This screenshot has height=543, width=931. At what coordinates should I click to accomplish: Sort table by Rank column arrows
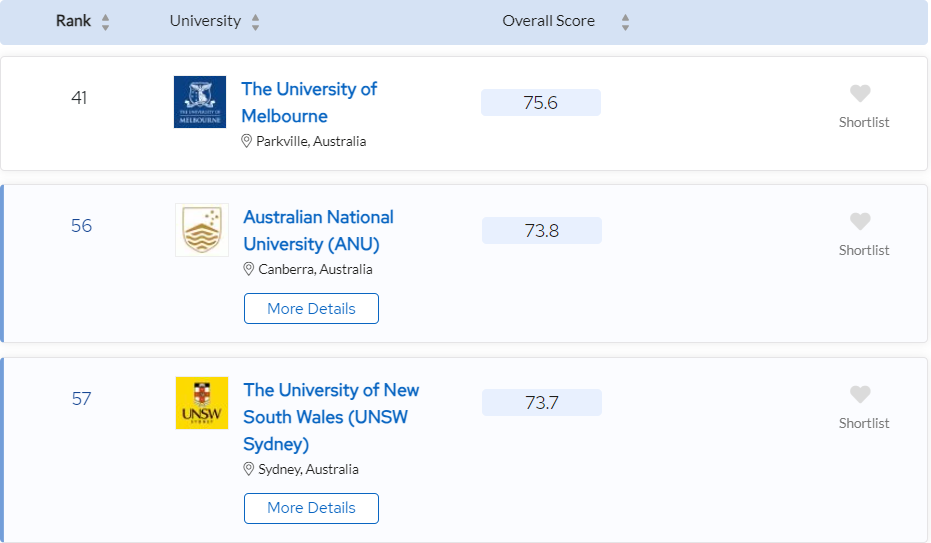tap(106, 23)
